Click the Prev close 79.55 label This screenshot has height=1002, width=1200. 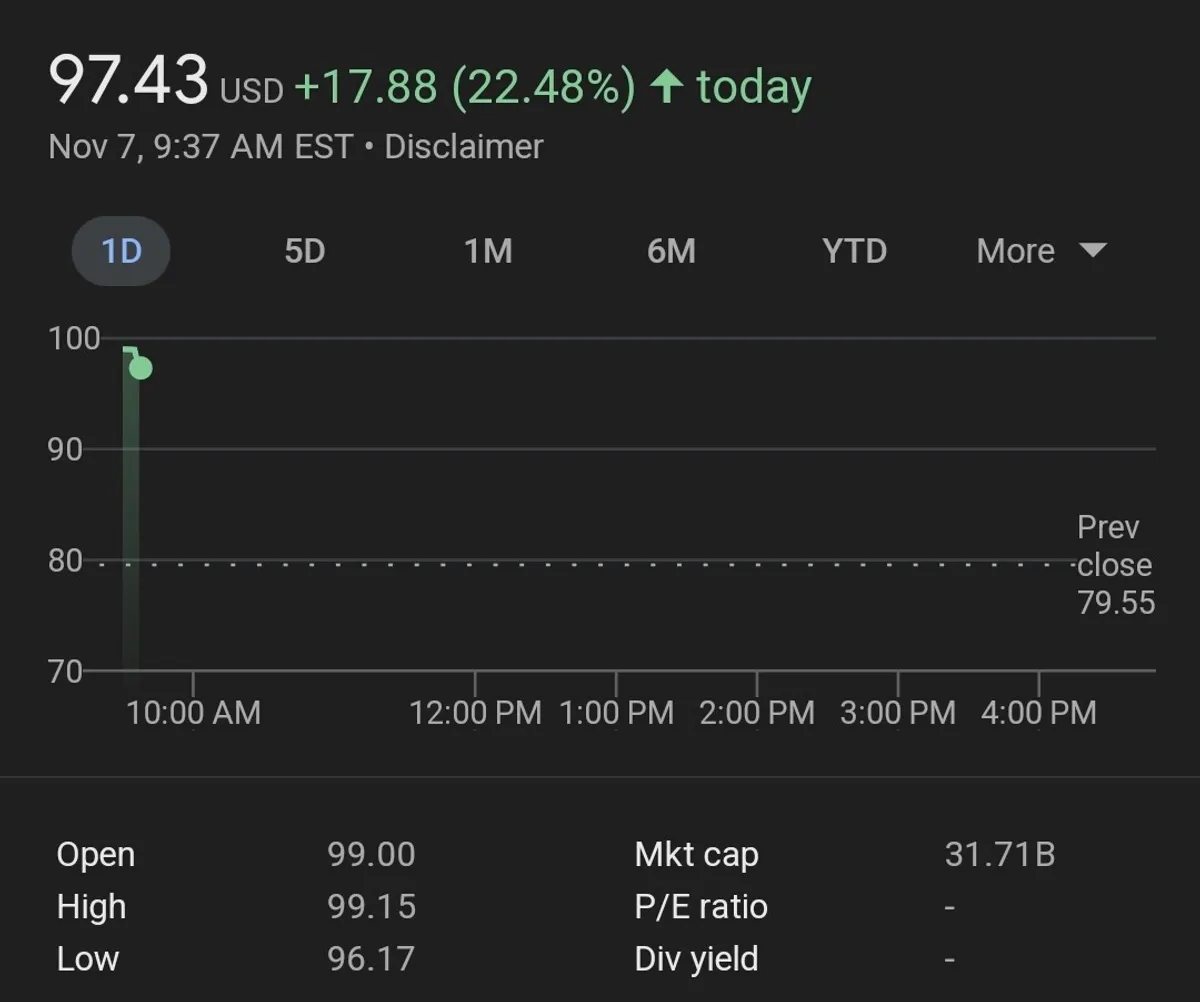1115,565
